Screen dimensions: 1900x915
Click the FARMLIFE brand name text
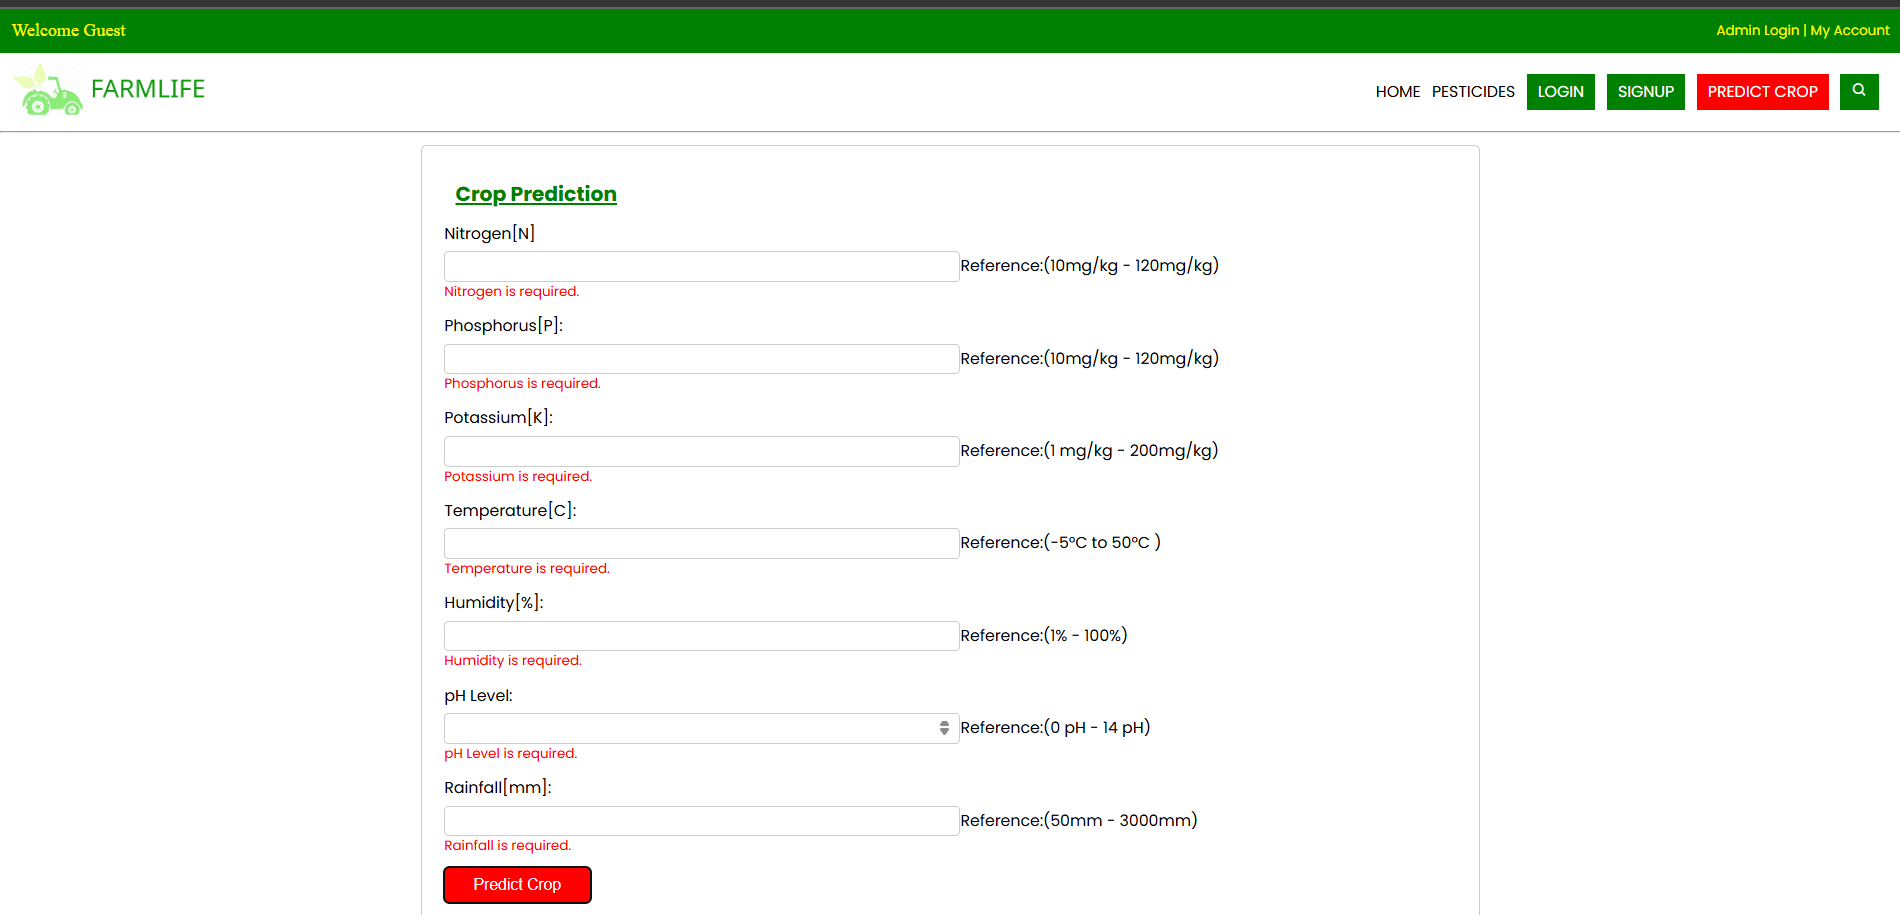147,88
